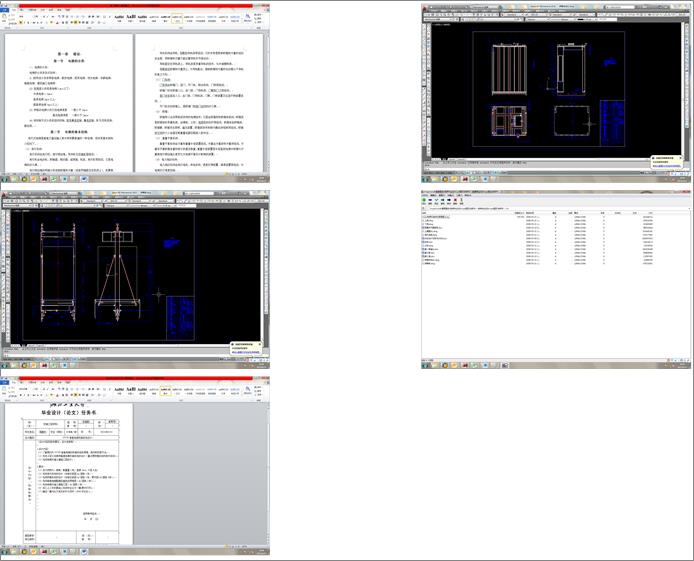The image size is (694, 561).
Task: Click Paste icon in chapter-text Word window
Action: [4, 17]
